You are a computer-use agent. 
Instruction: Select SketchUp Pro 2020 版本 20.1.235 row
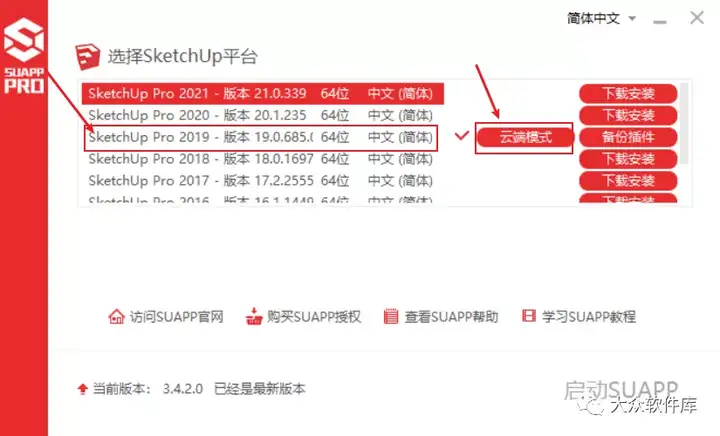click(262, 115)
